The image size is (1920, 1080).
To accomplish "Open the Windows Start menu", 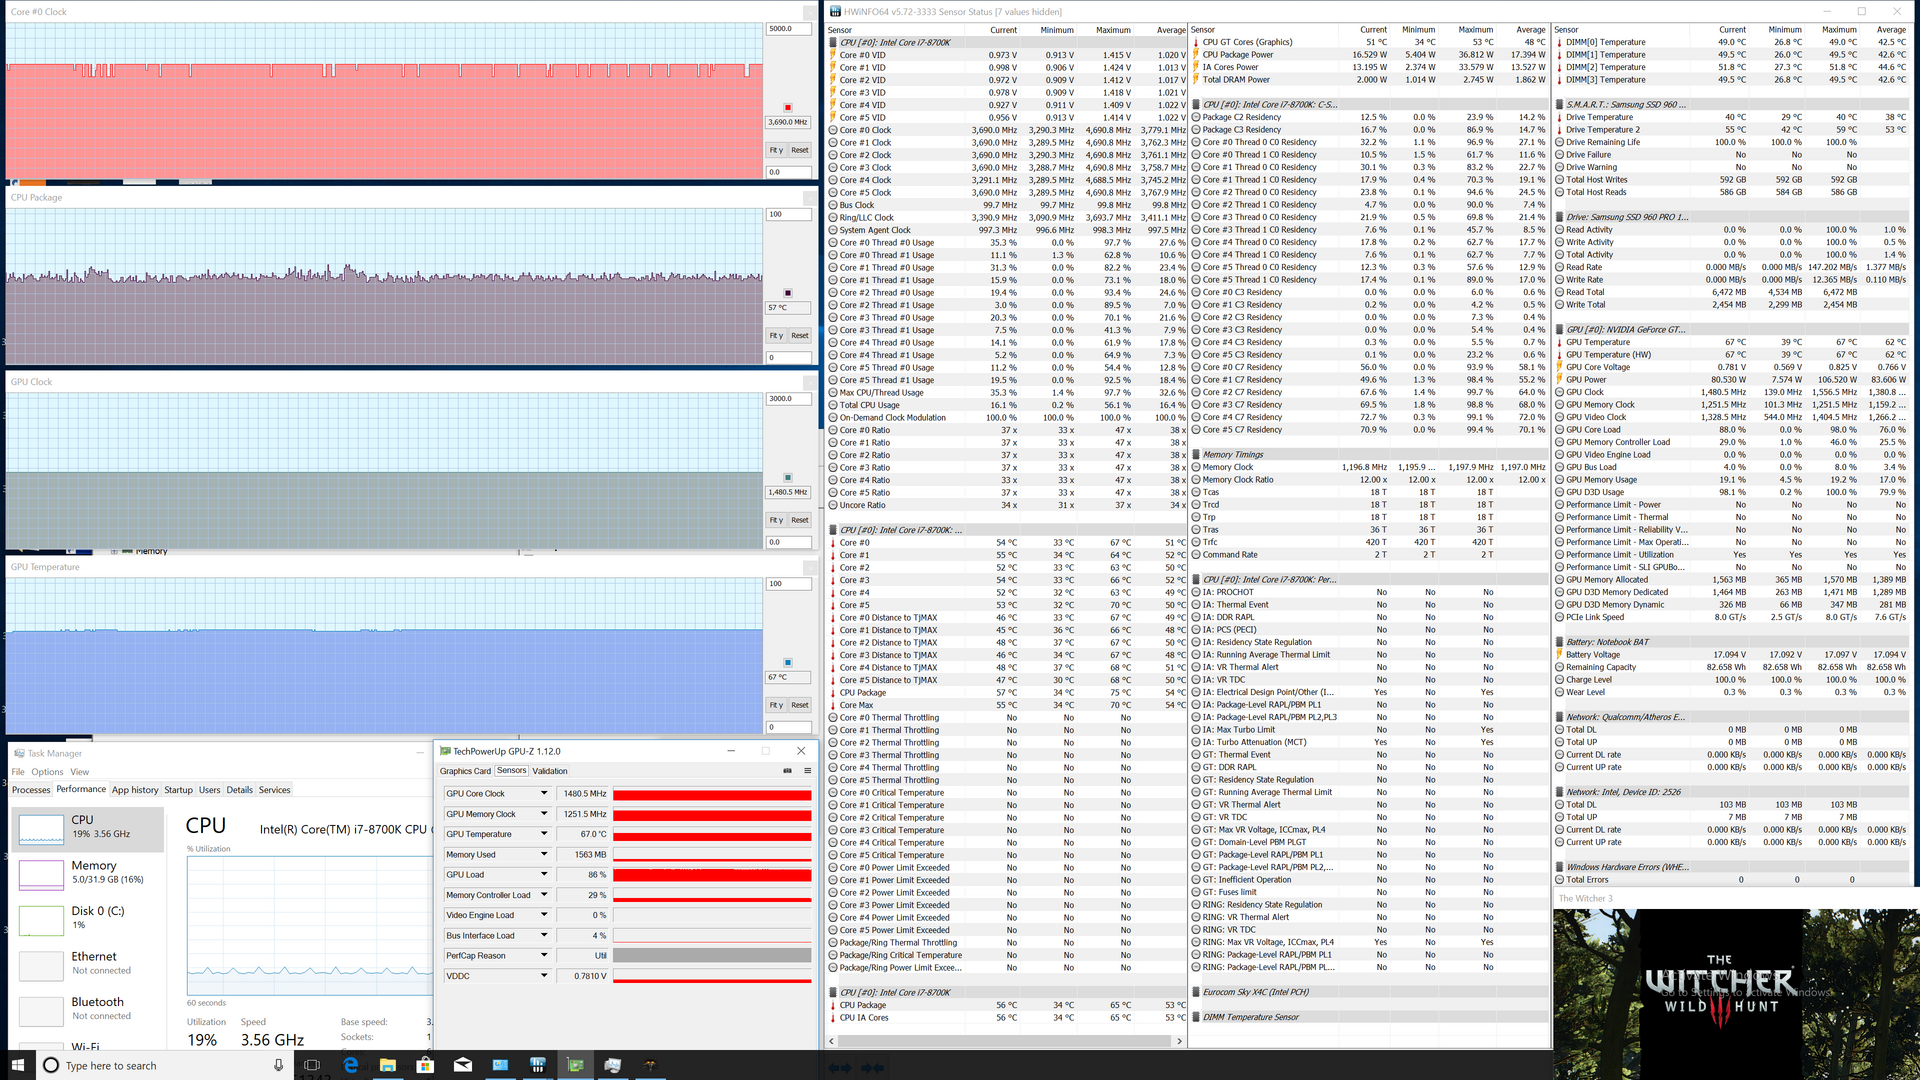I will [x=17, y=1065].
